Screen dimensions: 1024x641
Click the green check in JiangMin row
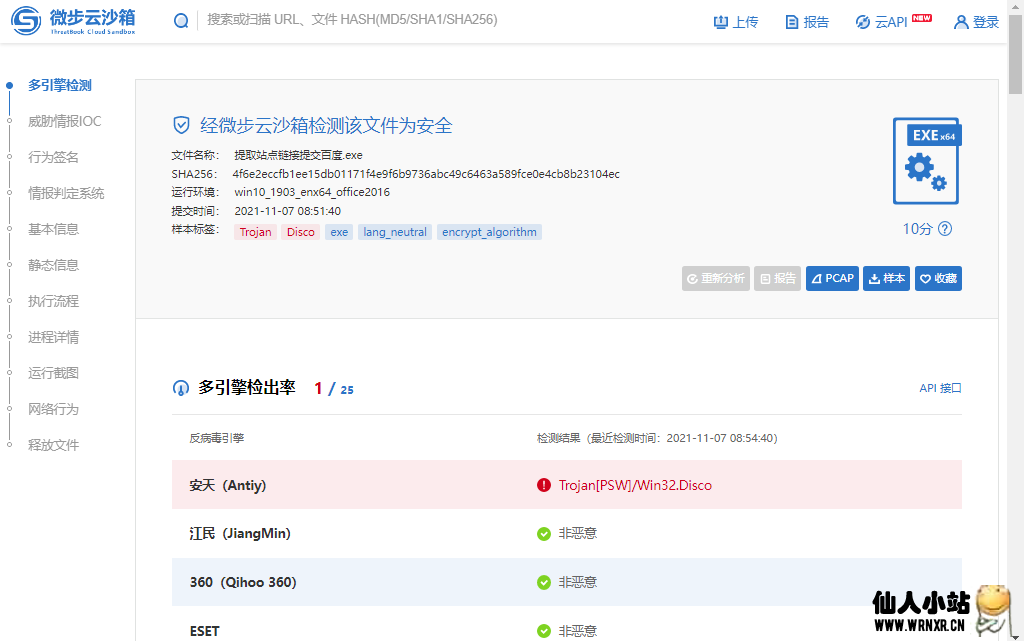pyautogui.click(x=543, y=534)
